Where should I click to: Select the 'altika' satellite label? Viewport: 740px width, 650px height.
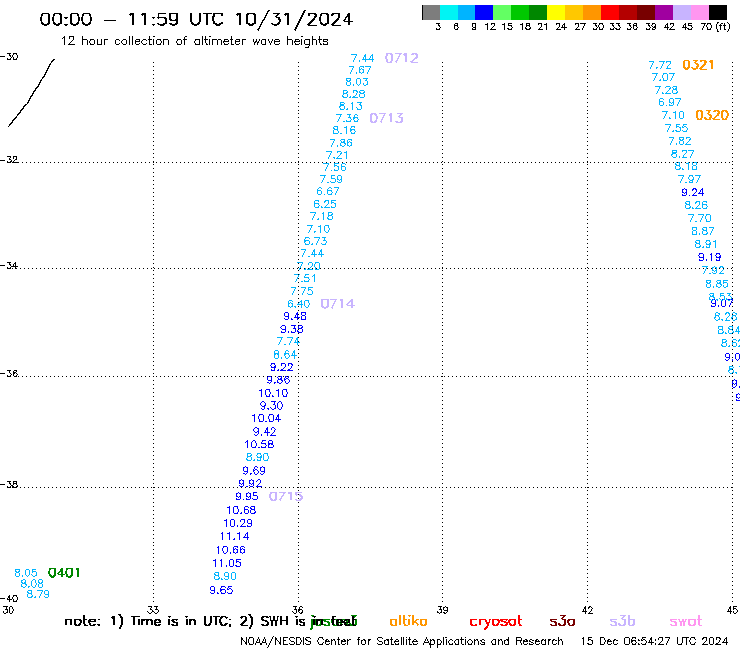[x=408, y=621]
